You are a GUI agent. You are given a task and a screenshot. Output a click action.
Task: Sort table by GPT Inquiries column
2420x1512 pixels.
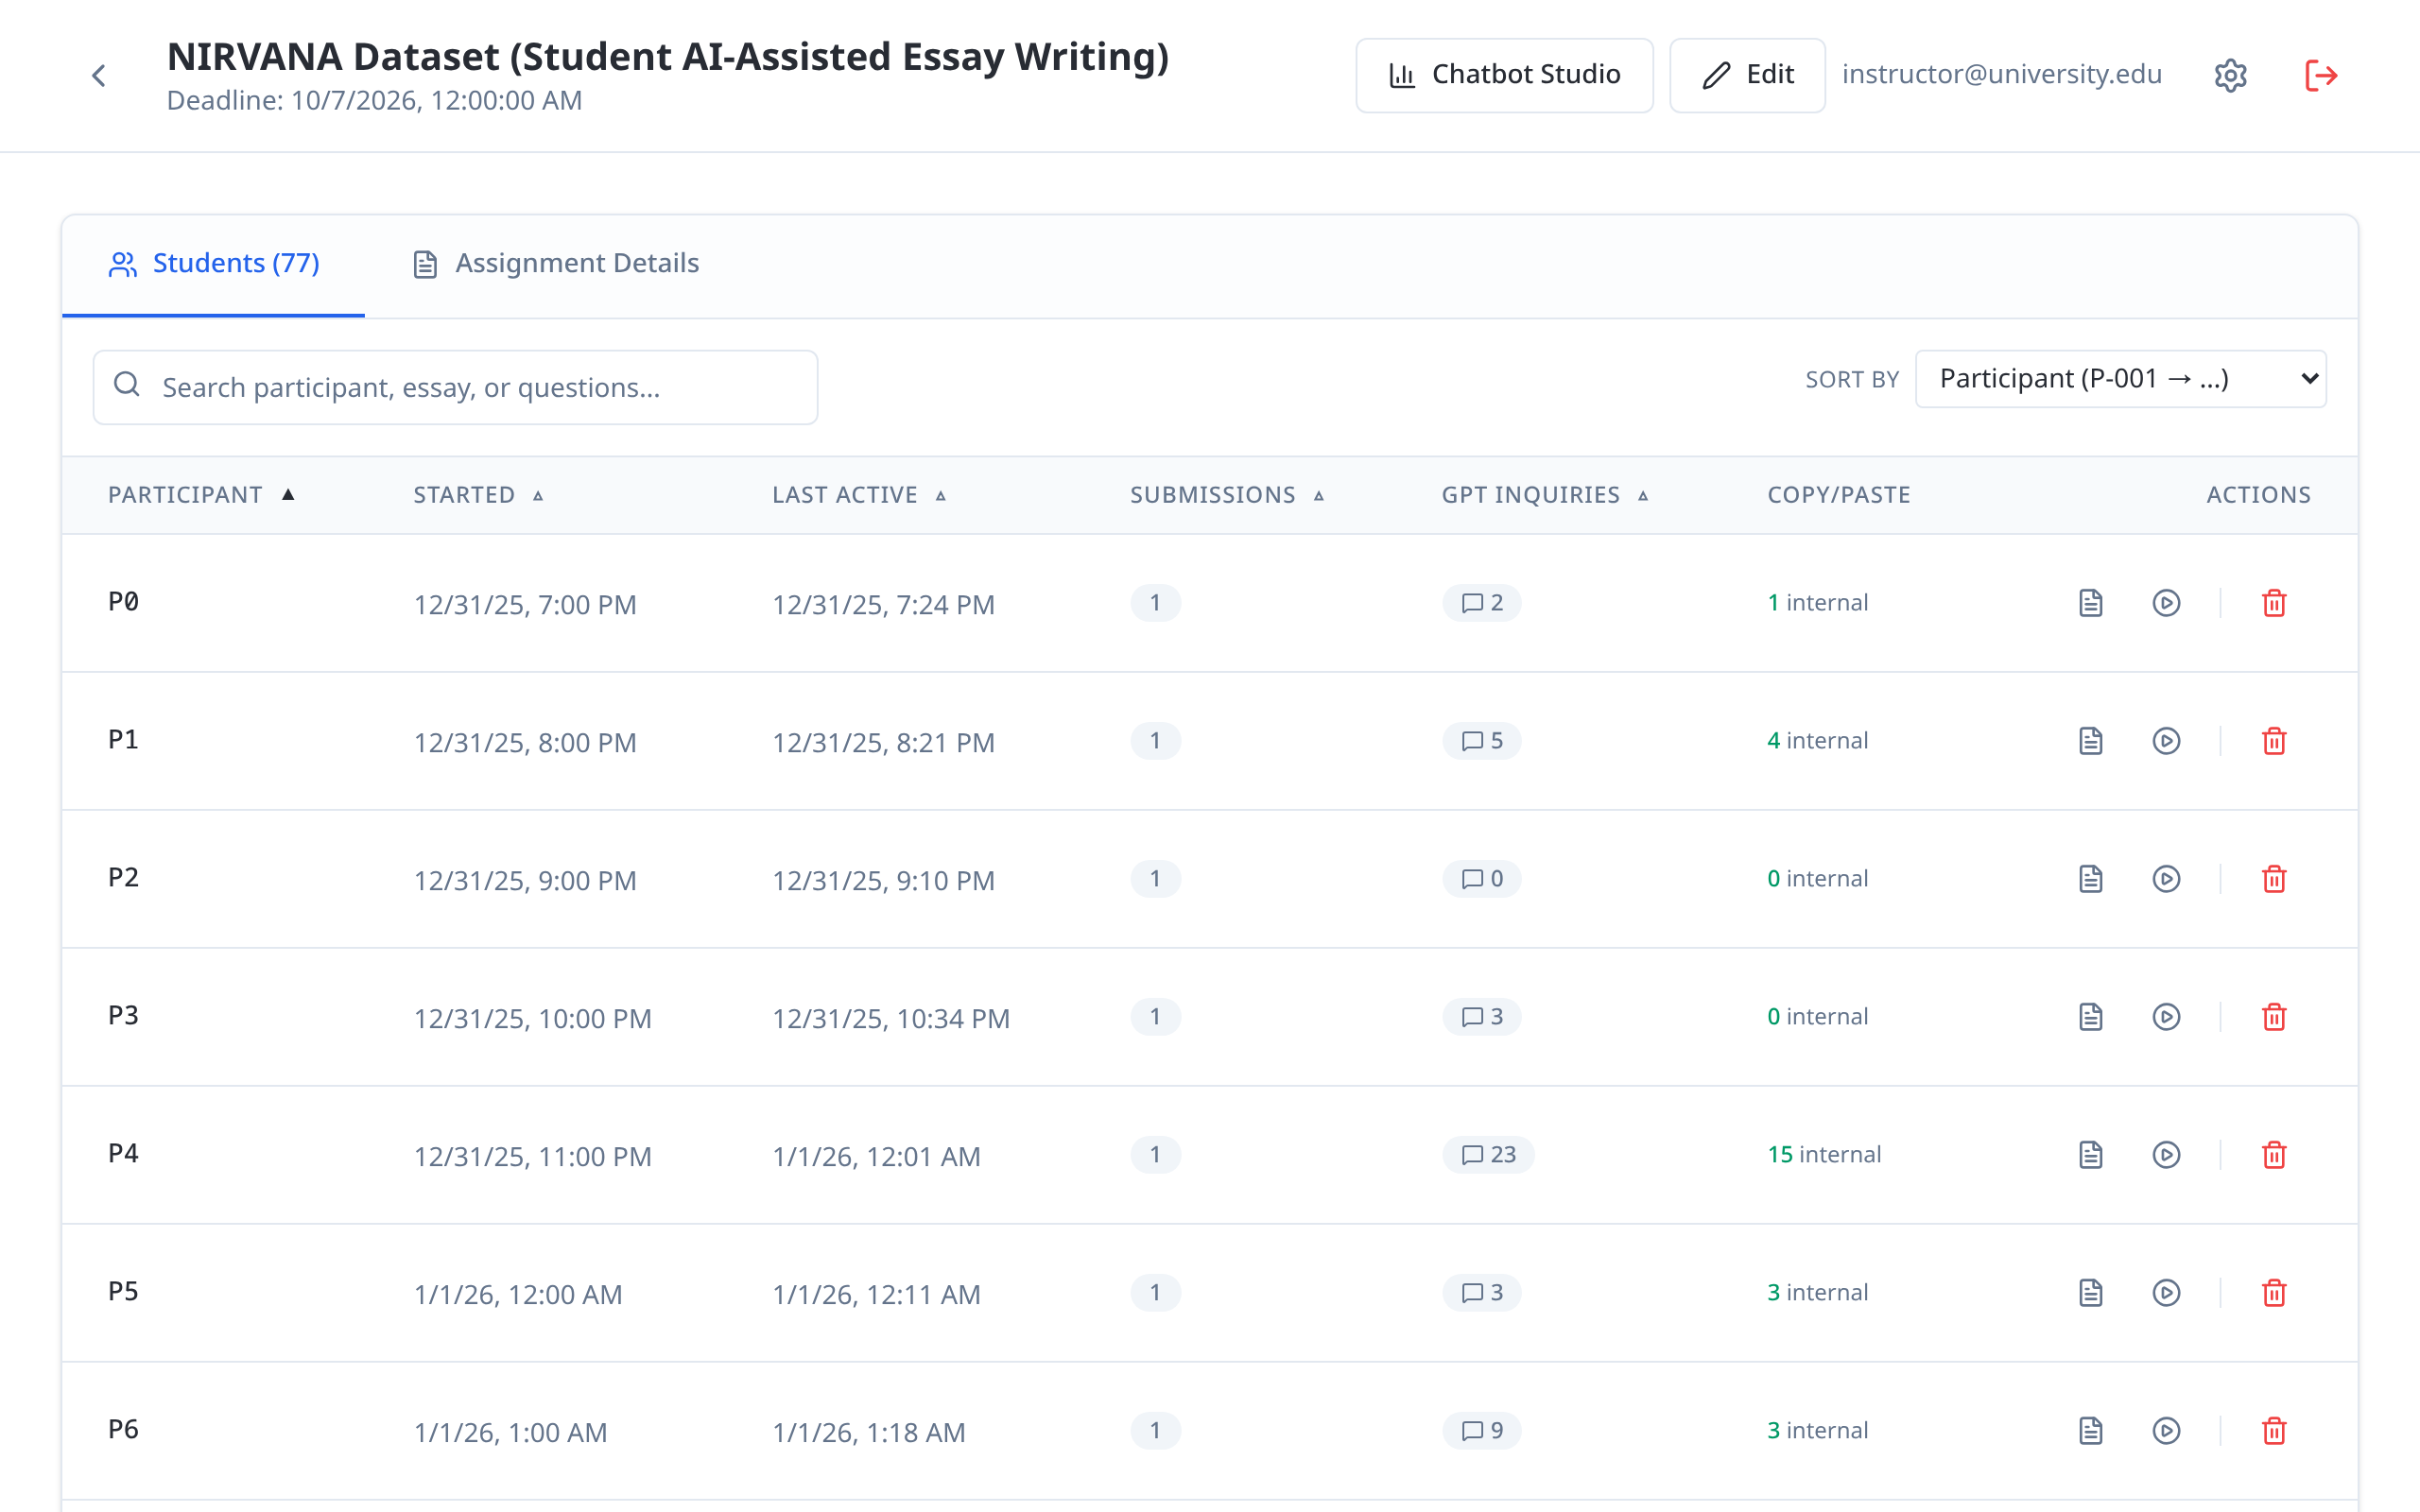[x=1545, y=495]
